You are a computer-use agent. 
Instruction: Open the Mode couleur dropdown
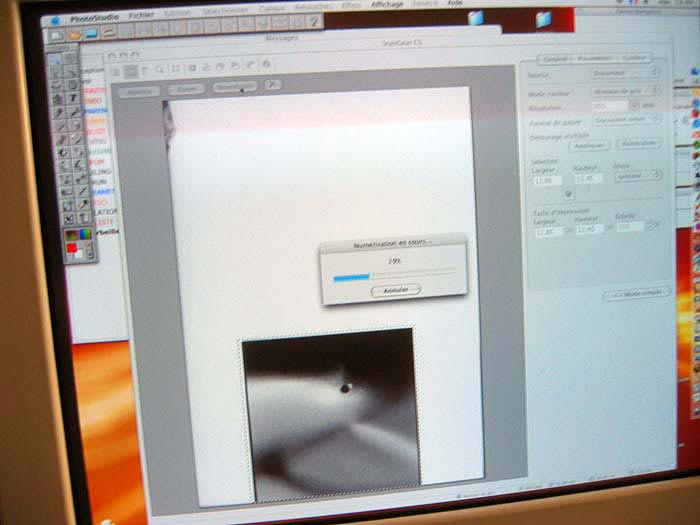[625, 91]
